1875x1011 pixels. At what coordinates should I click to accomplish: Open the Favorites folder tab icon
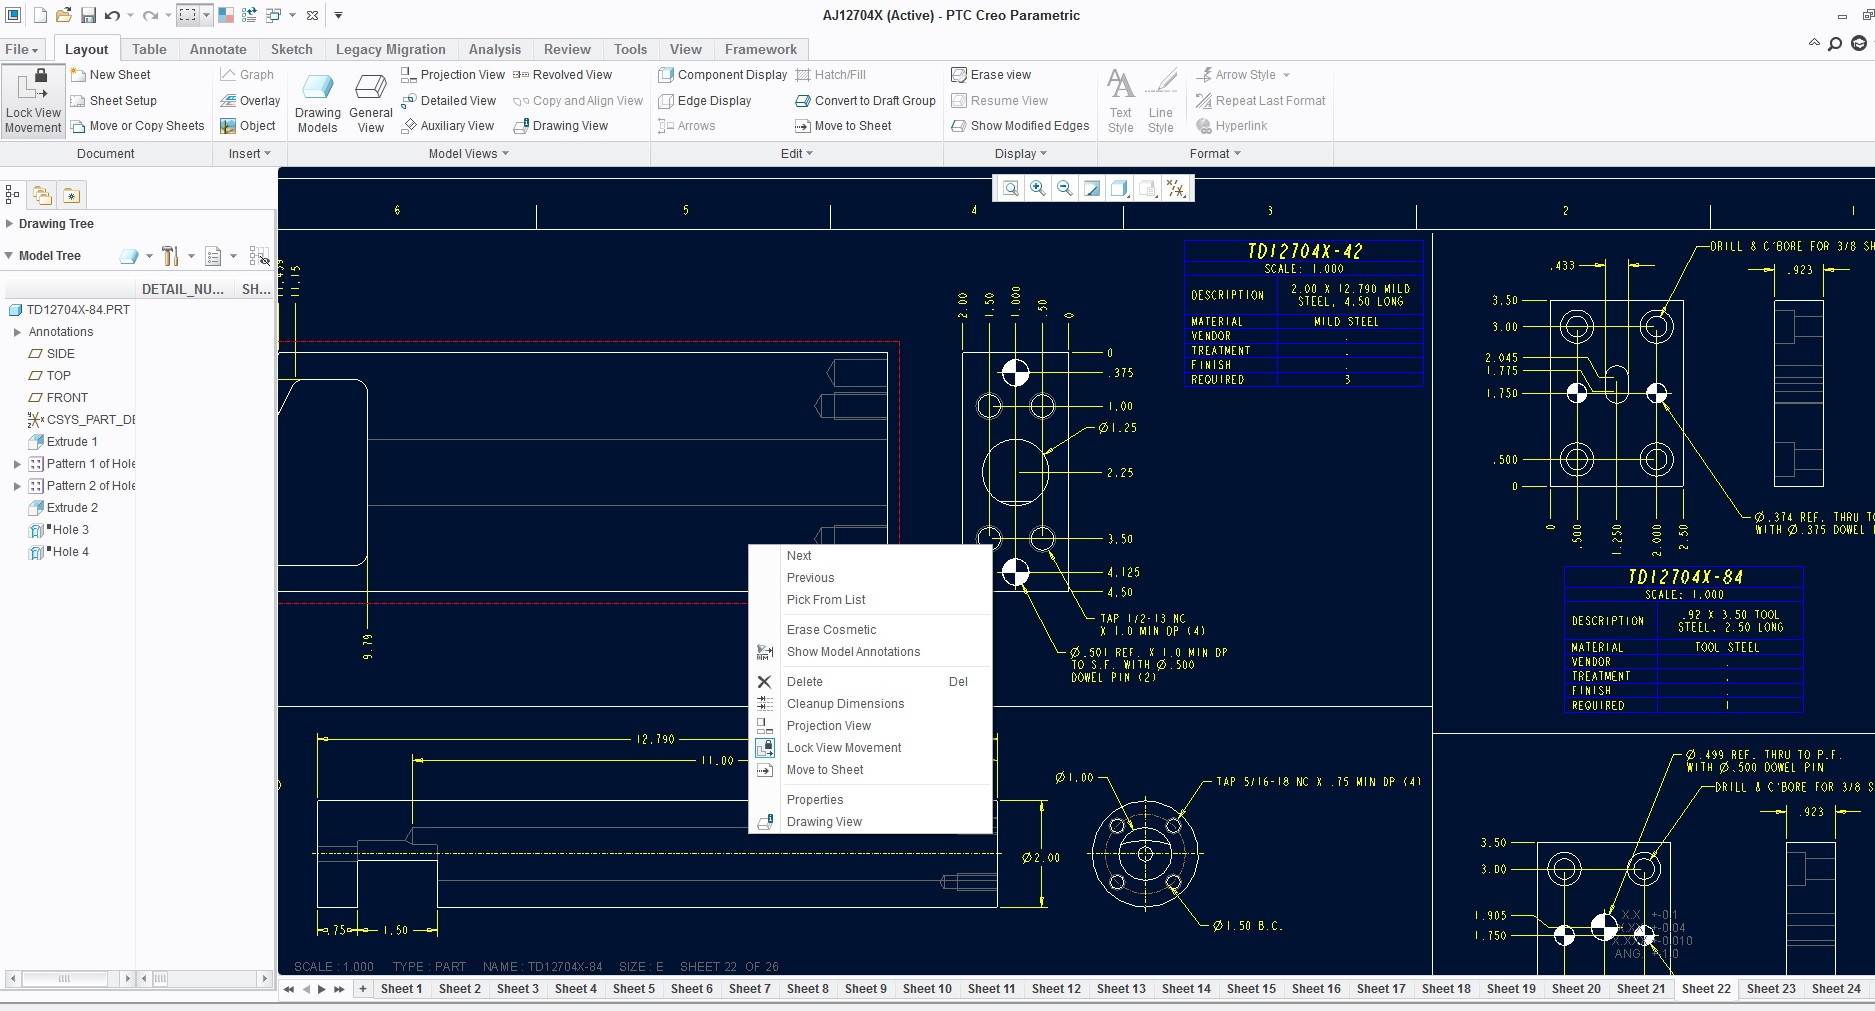pos(72,195)
